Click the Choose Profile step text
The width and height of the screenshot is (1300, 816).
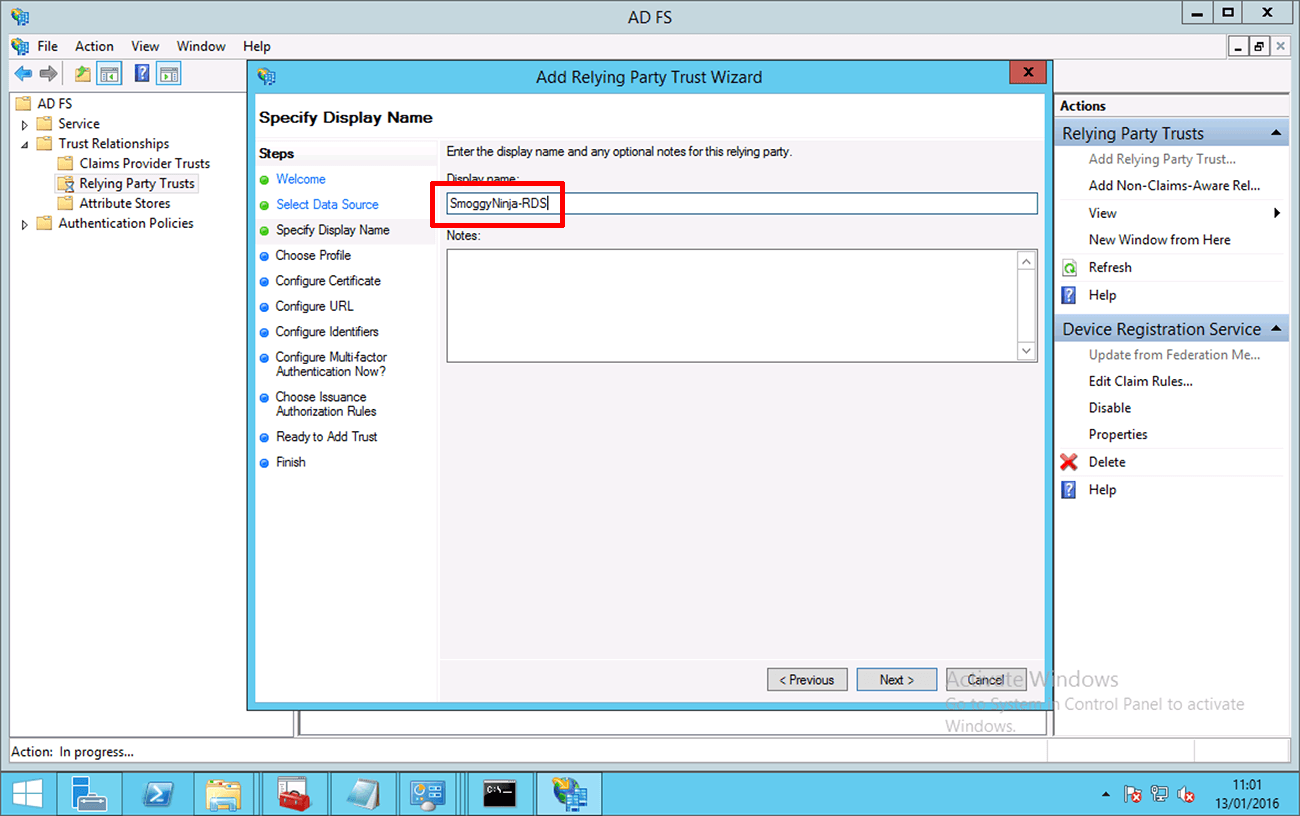click(x=313, y=255)
